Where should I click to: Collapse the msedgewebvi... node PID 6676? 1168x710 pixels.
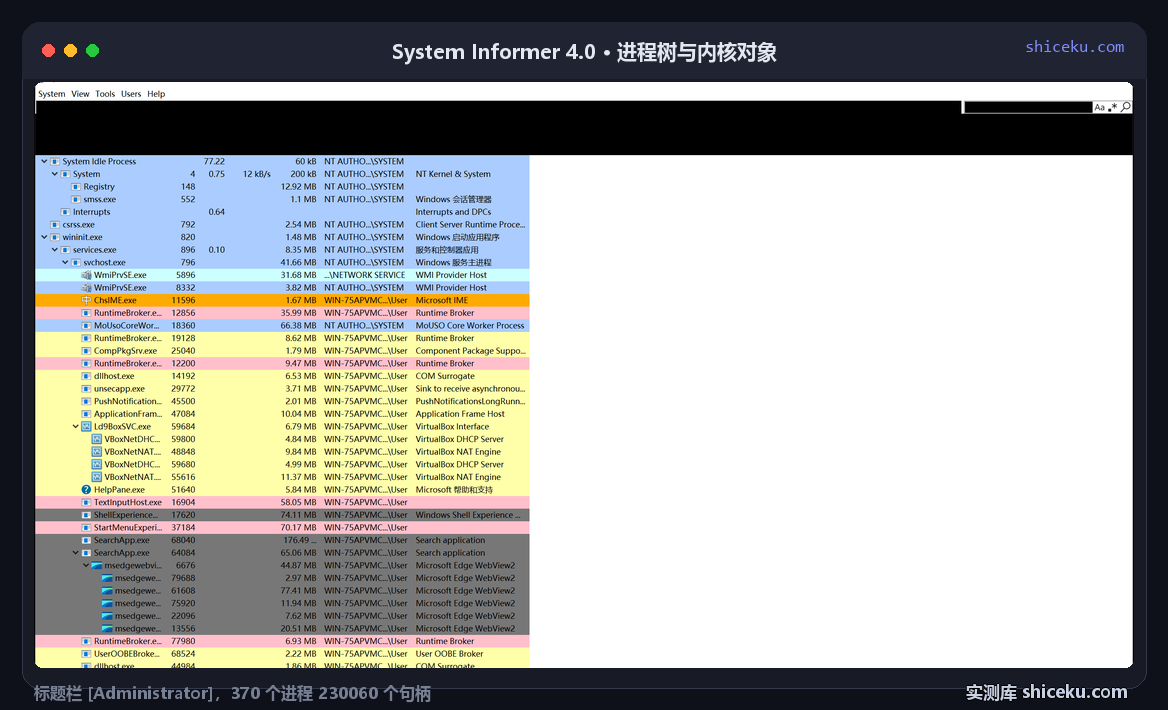(86, 565)
